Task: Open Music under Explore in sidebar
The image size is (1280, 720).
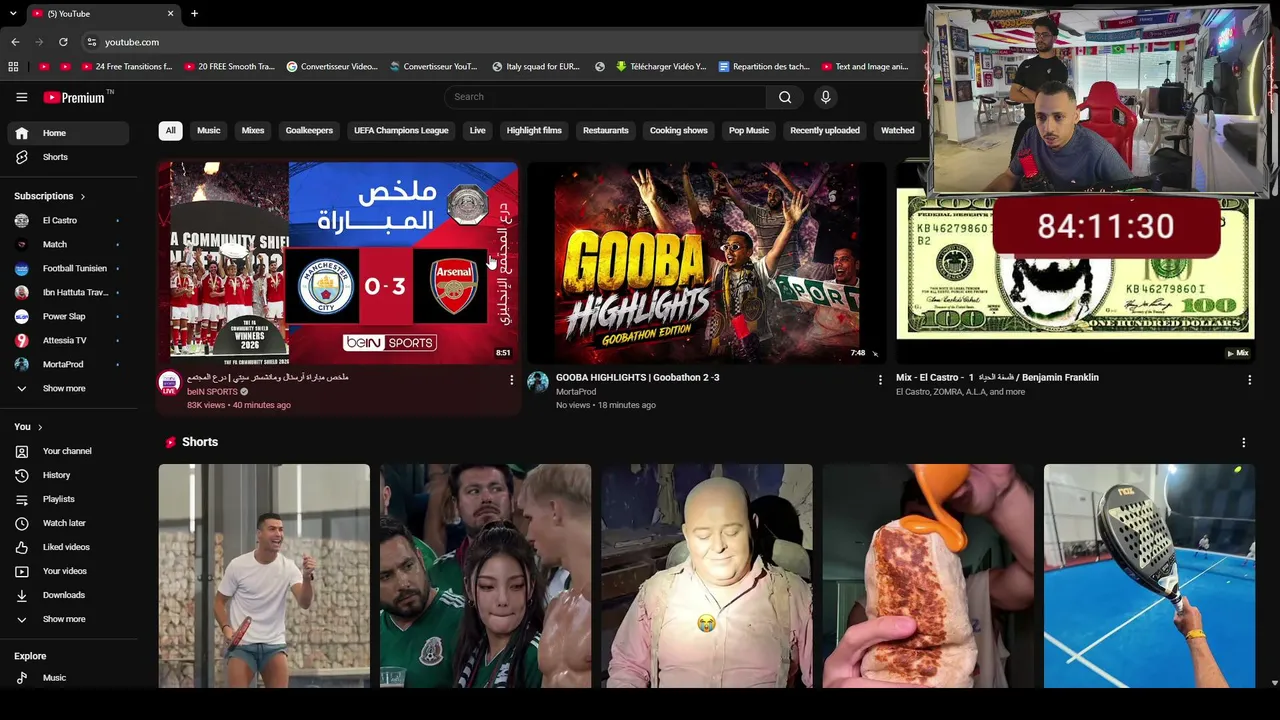Action: coord(68,678)
